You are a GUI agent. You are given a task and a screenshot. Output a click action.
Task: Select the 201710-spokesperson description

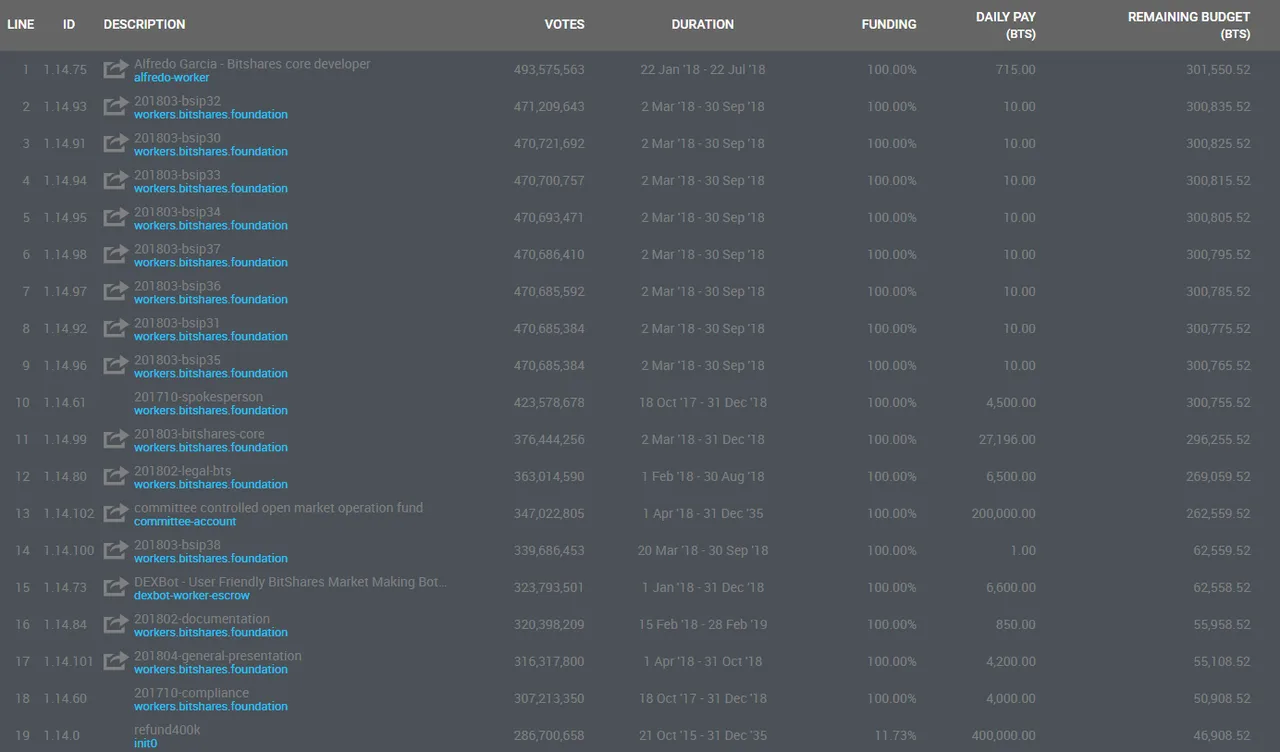[x=199, y=397]
